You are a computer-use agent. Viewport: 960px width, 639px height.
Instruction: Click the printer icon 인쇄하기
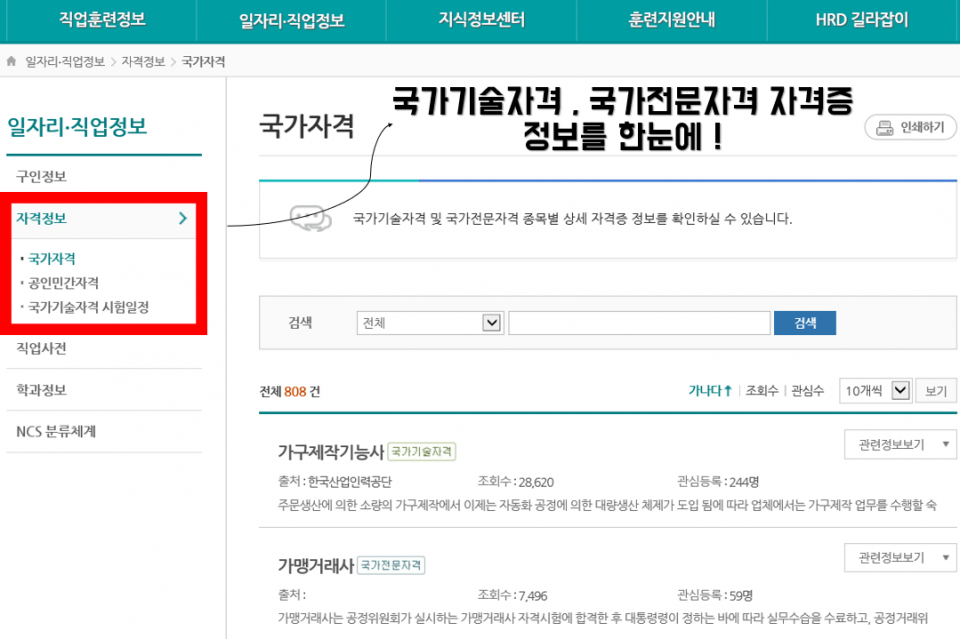click(x=884, y=128)
